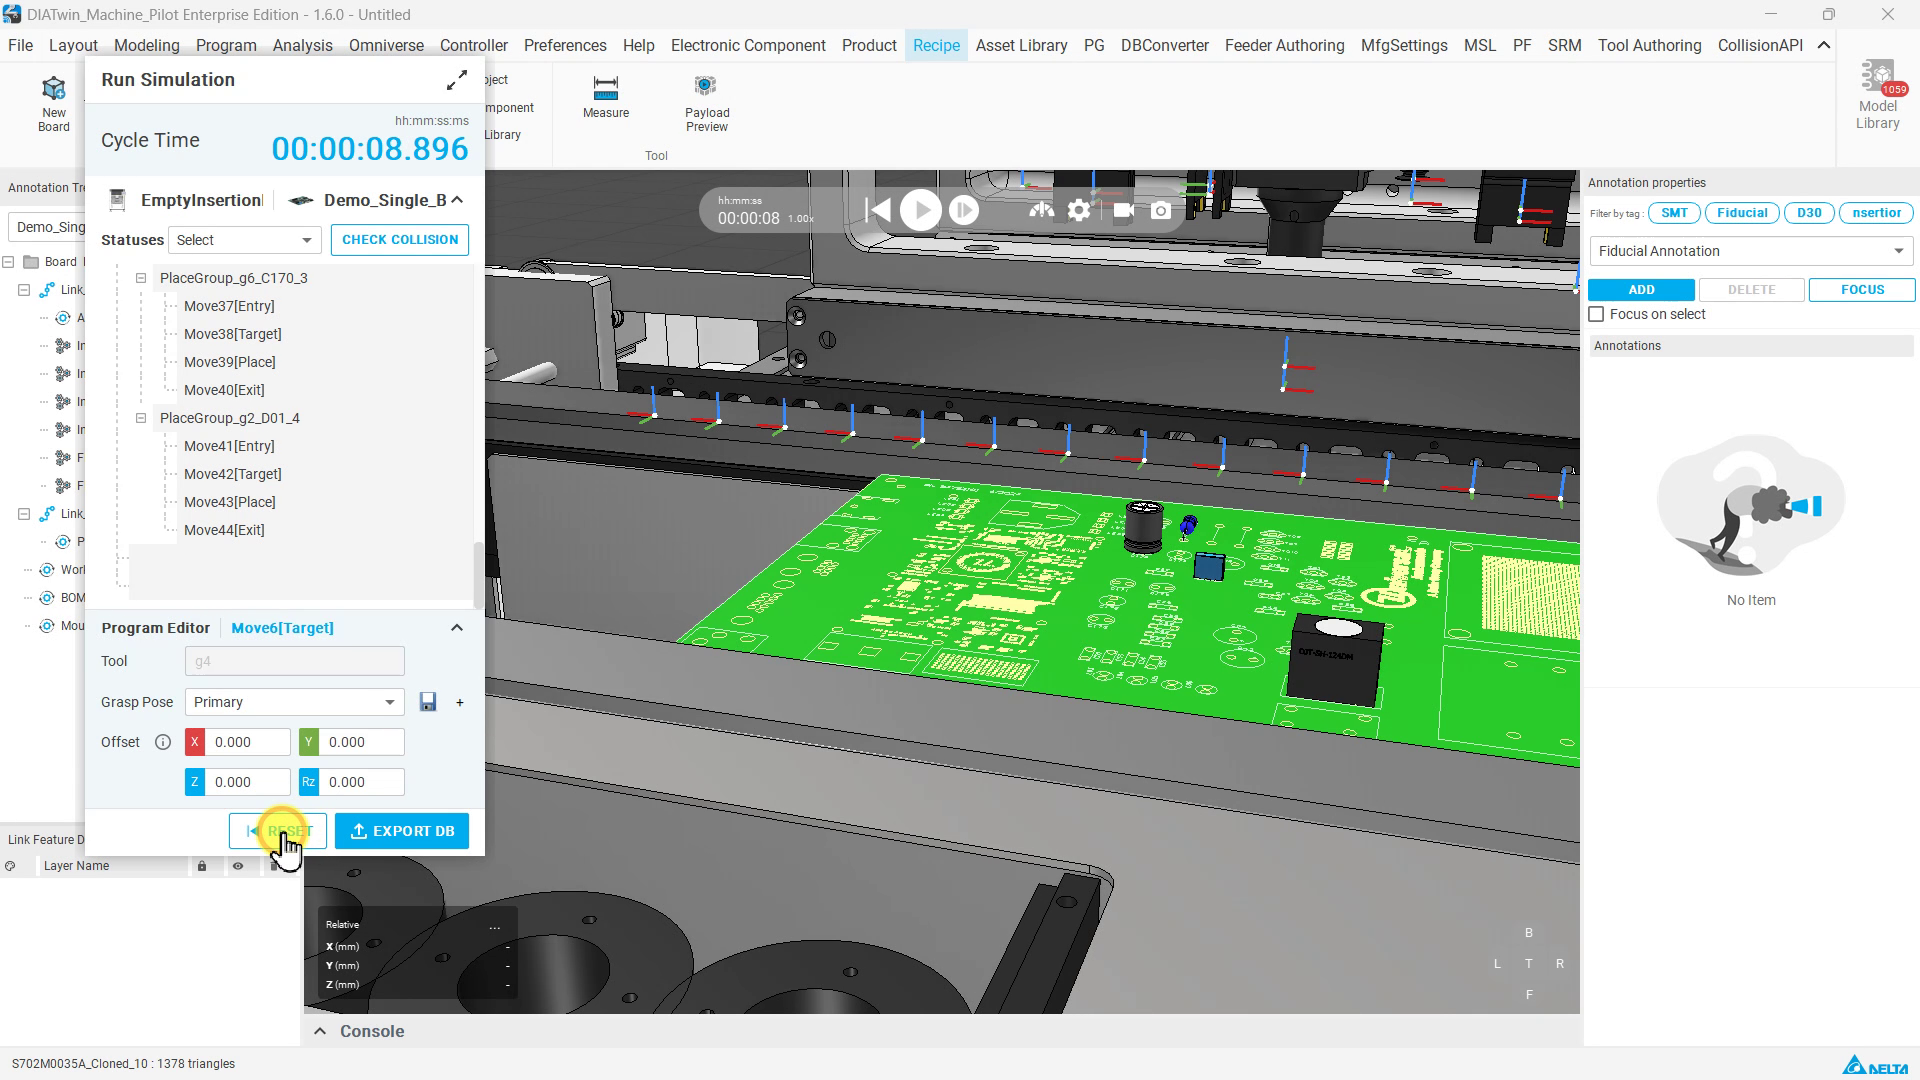Switch to the Recipe tab
Viewport: 1920px width, 1080px height.
(936, 46)
